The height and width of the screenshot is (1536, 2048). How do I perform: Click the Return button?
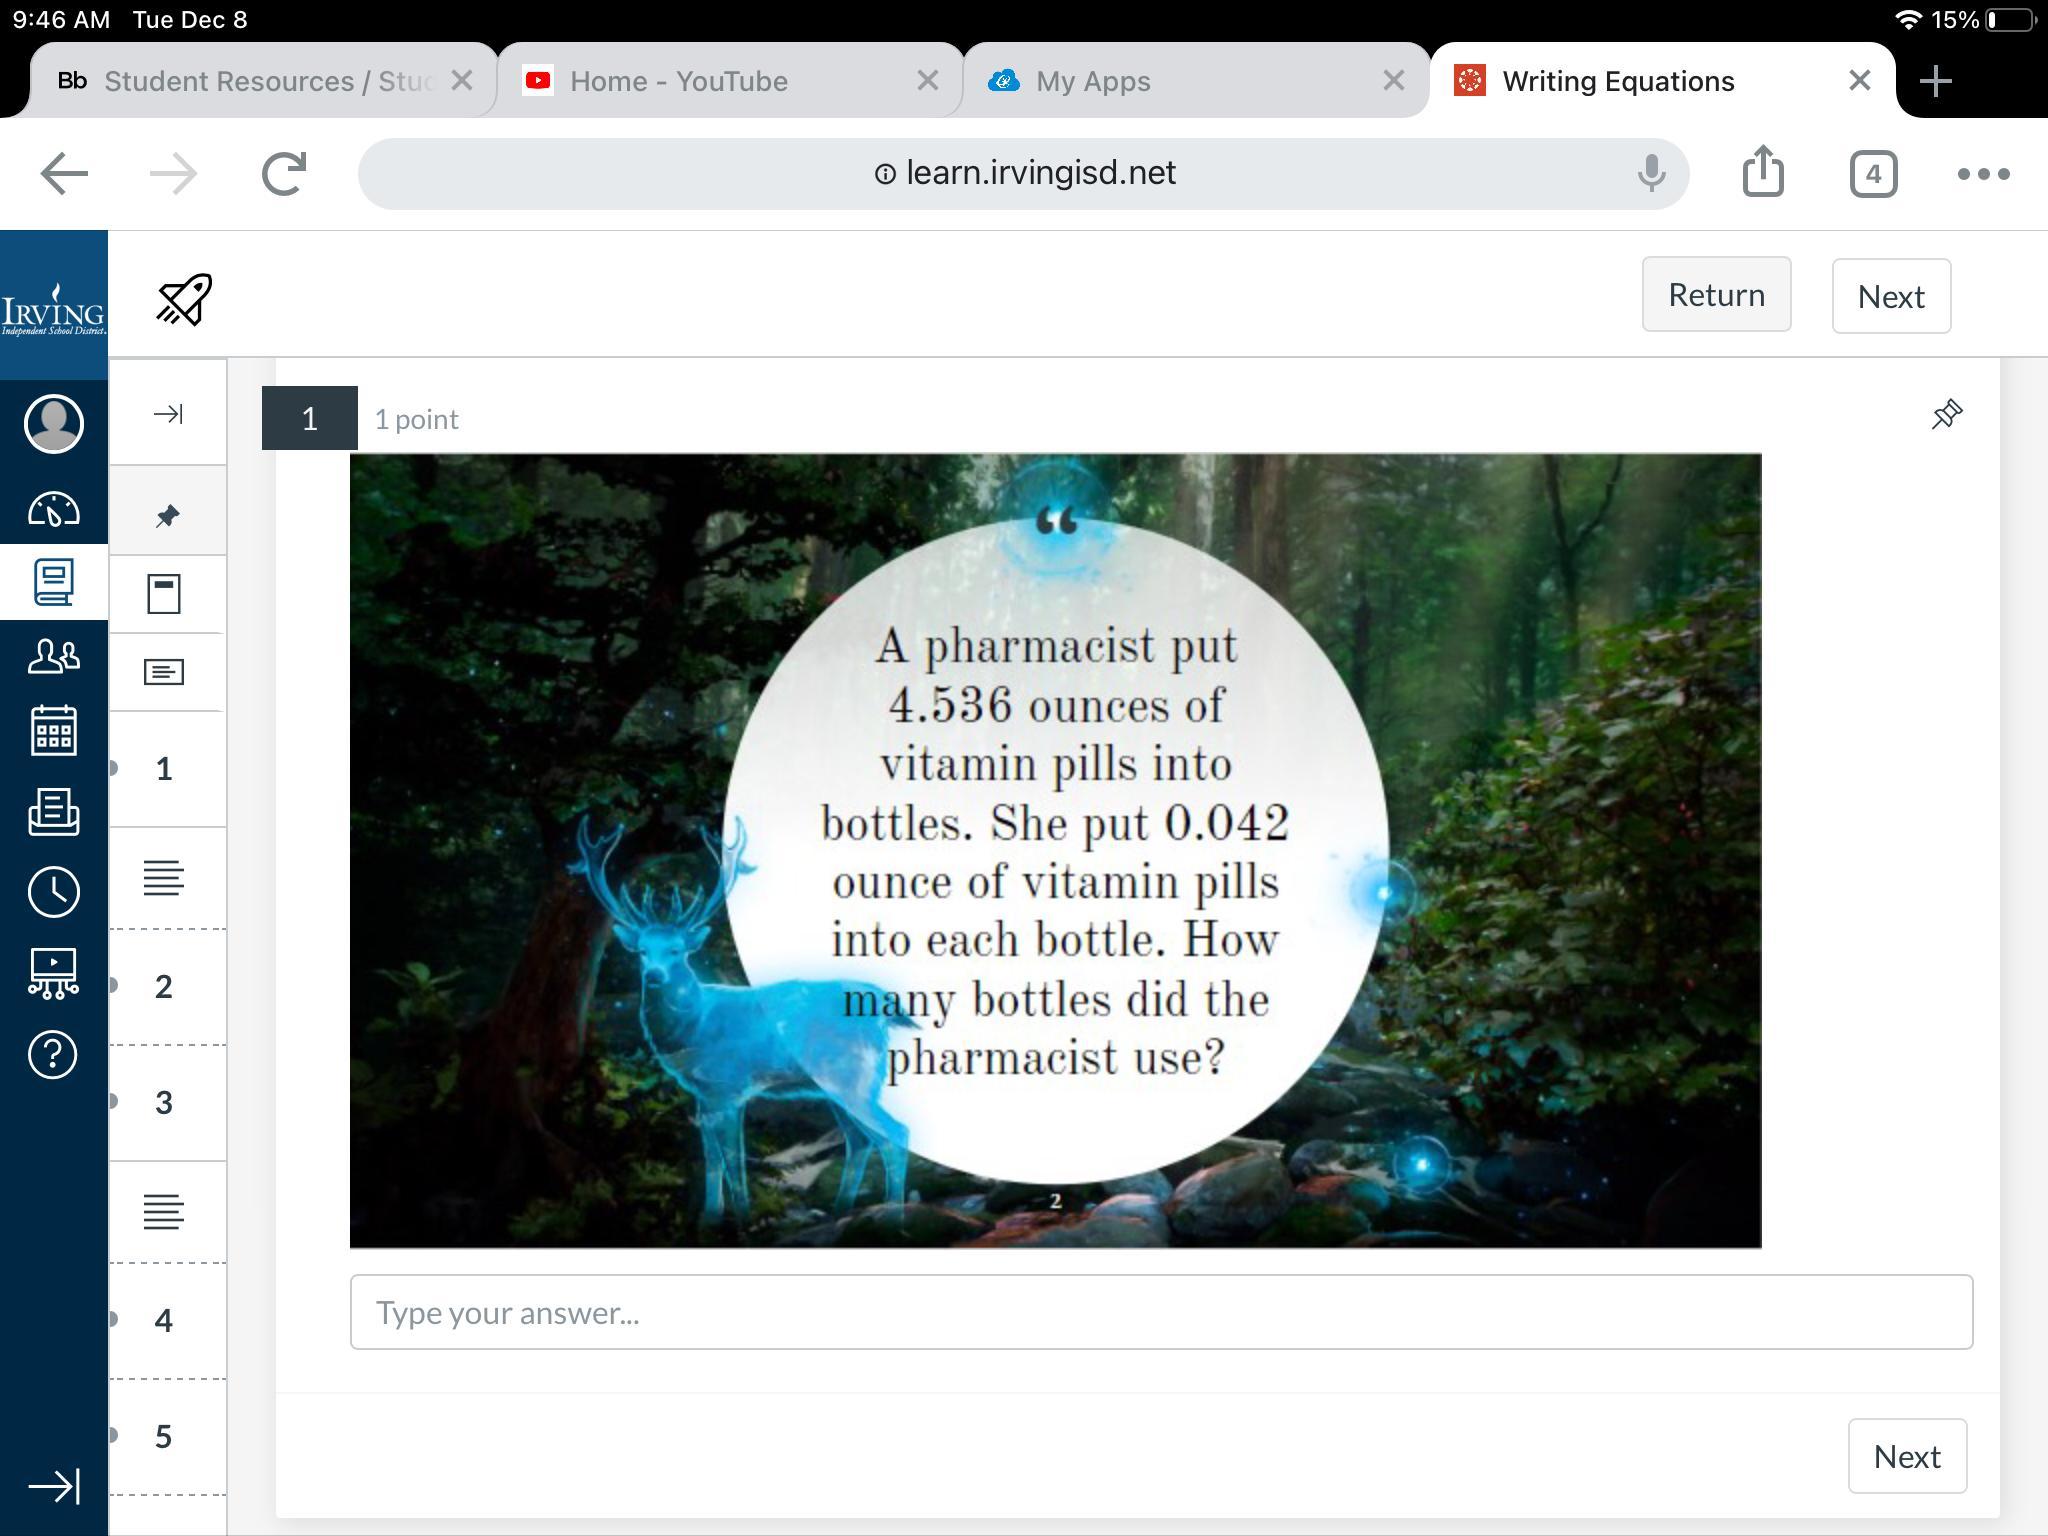click(1716, 295)
